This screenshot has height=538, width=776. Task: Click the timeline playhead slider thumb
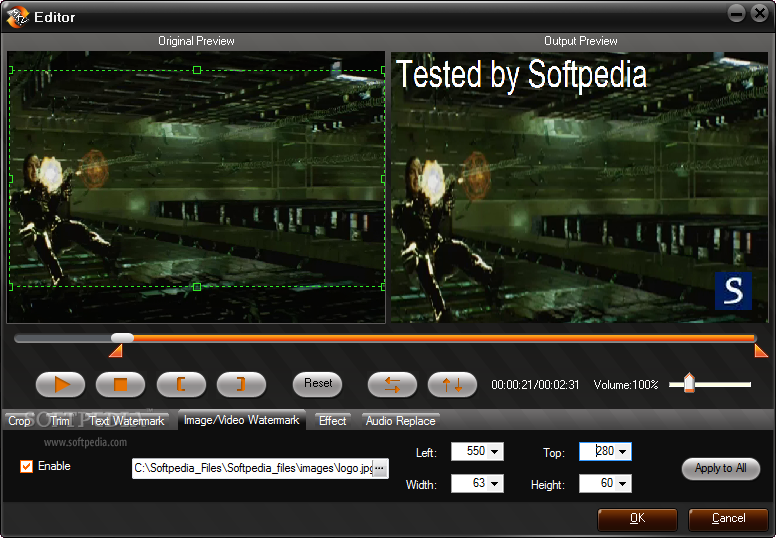122,338
